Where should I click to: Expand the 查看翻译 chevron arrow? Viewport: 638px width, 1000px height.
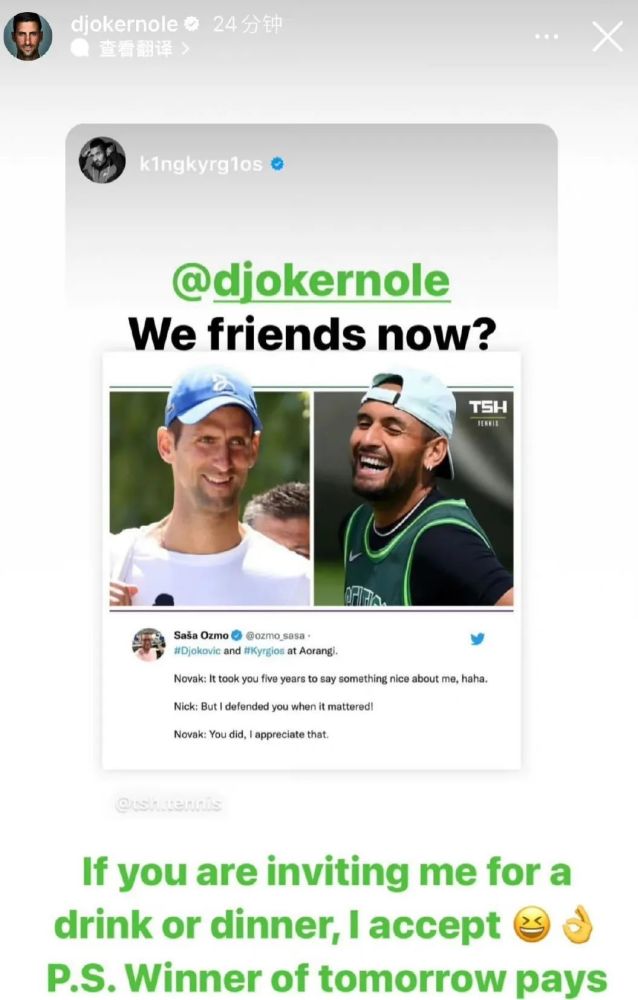(x=185, y=48)
